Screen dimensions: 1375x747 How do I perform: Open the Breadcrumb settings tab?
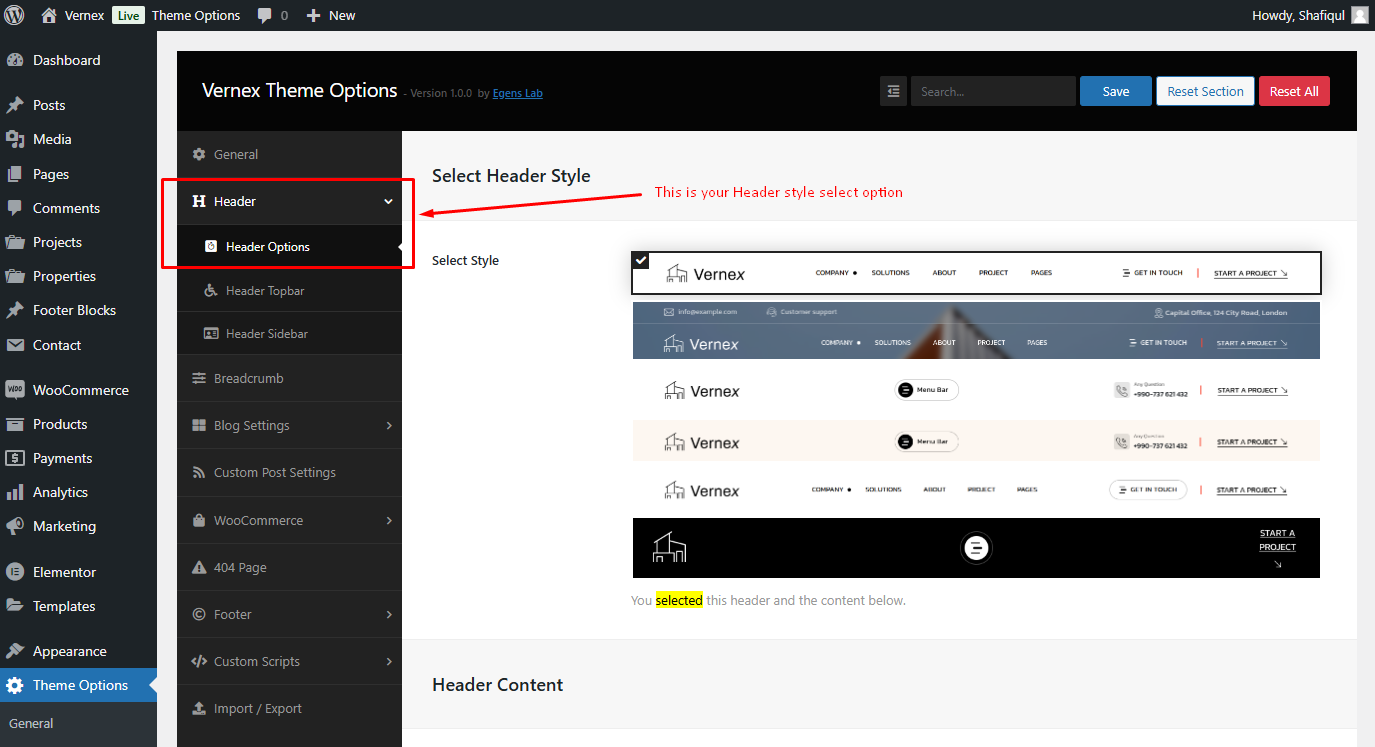289,378
